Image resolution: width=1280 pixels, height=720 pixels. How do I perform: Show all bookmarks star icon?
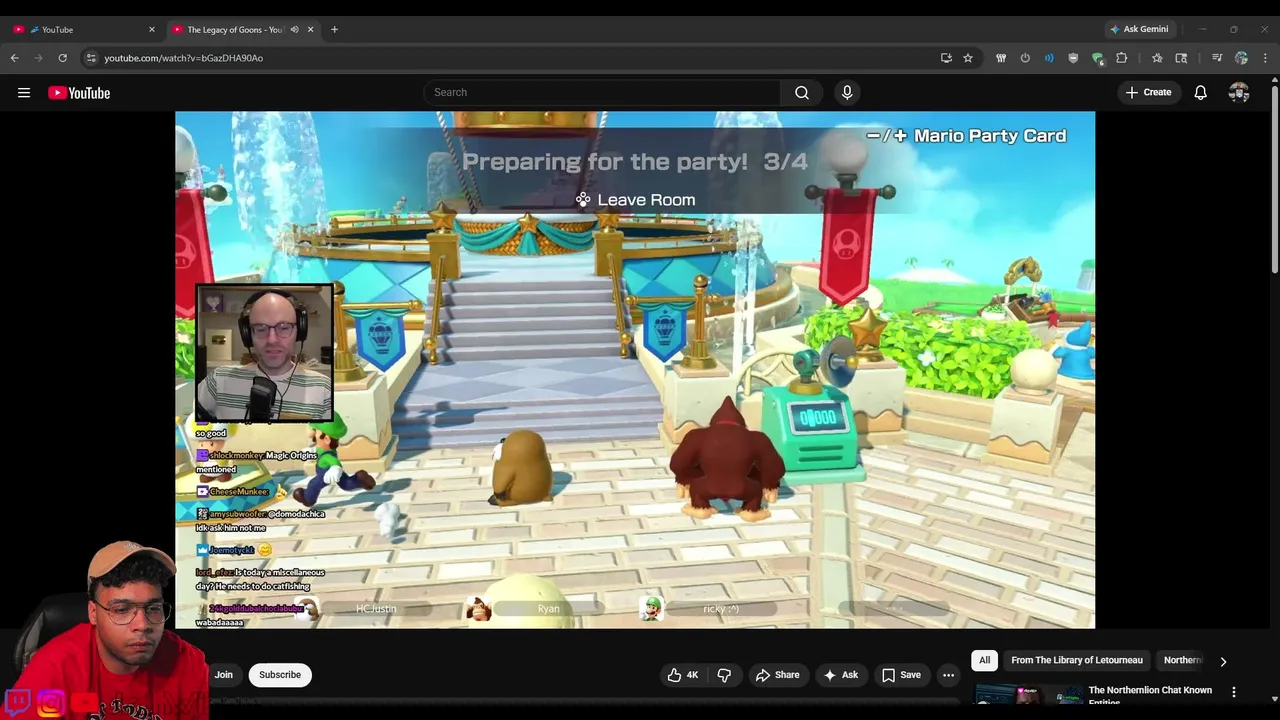click(1157, 58)
